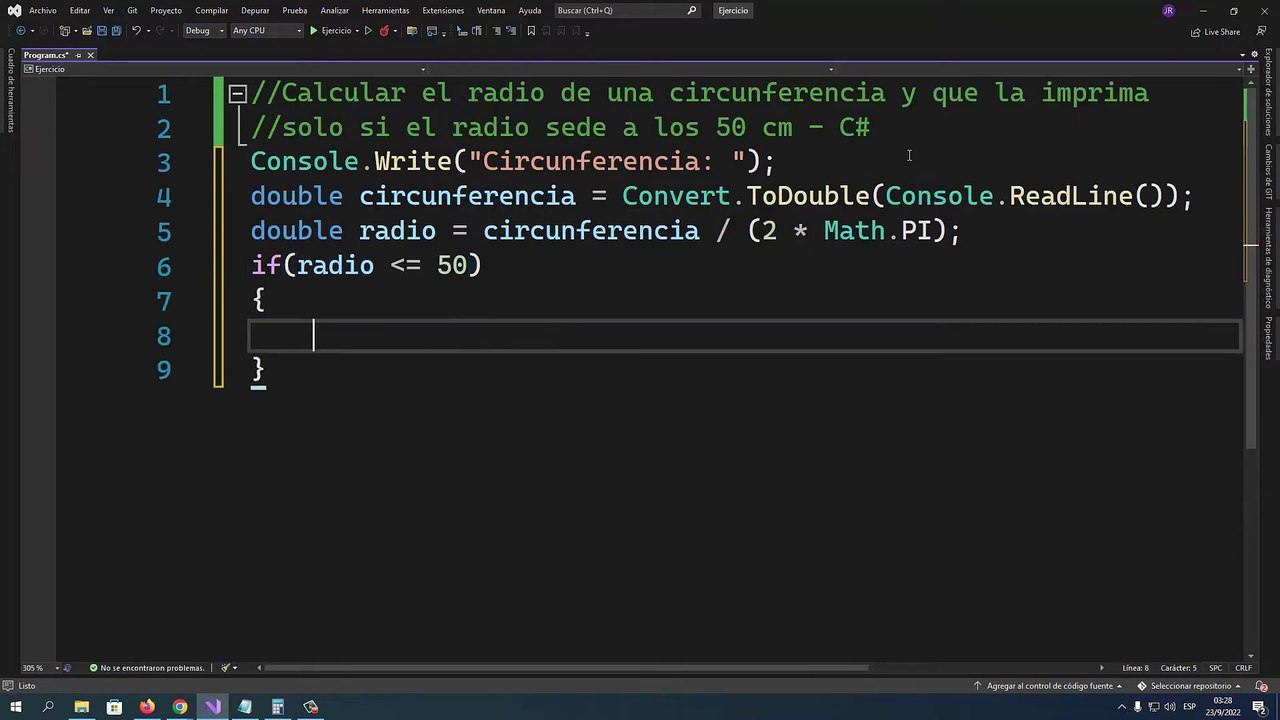Close the Program.cs tab
The image size is (1280, 720).
click(90, 55)
